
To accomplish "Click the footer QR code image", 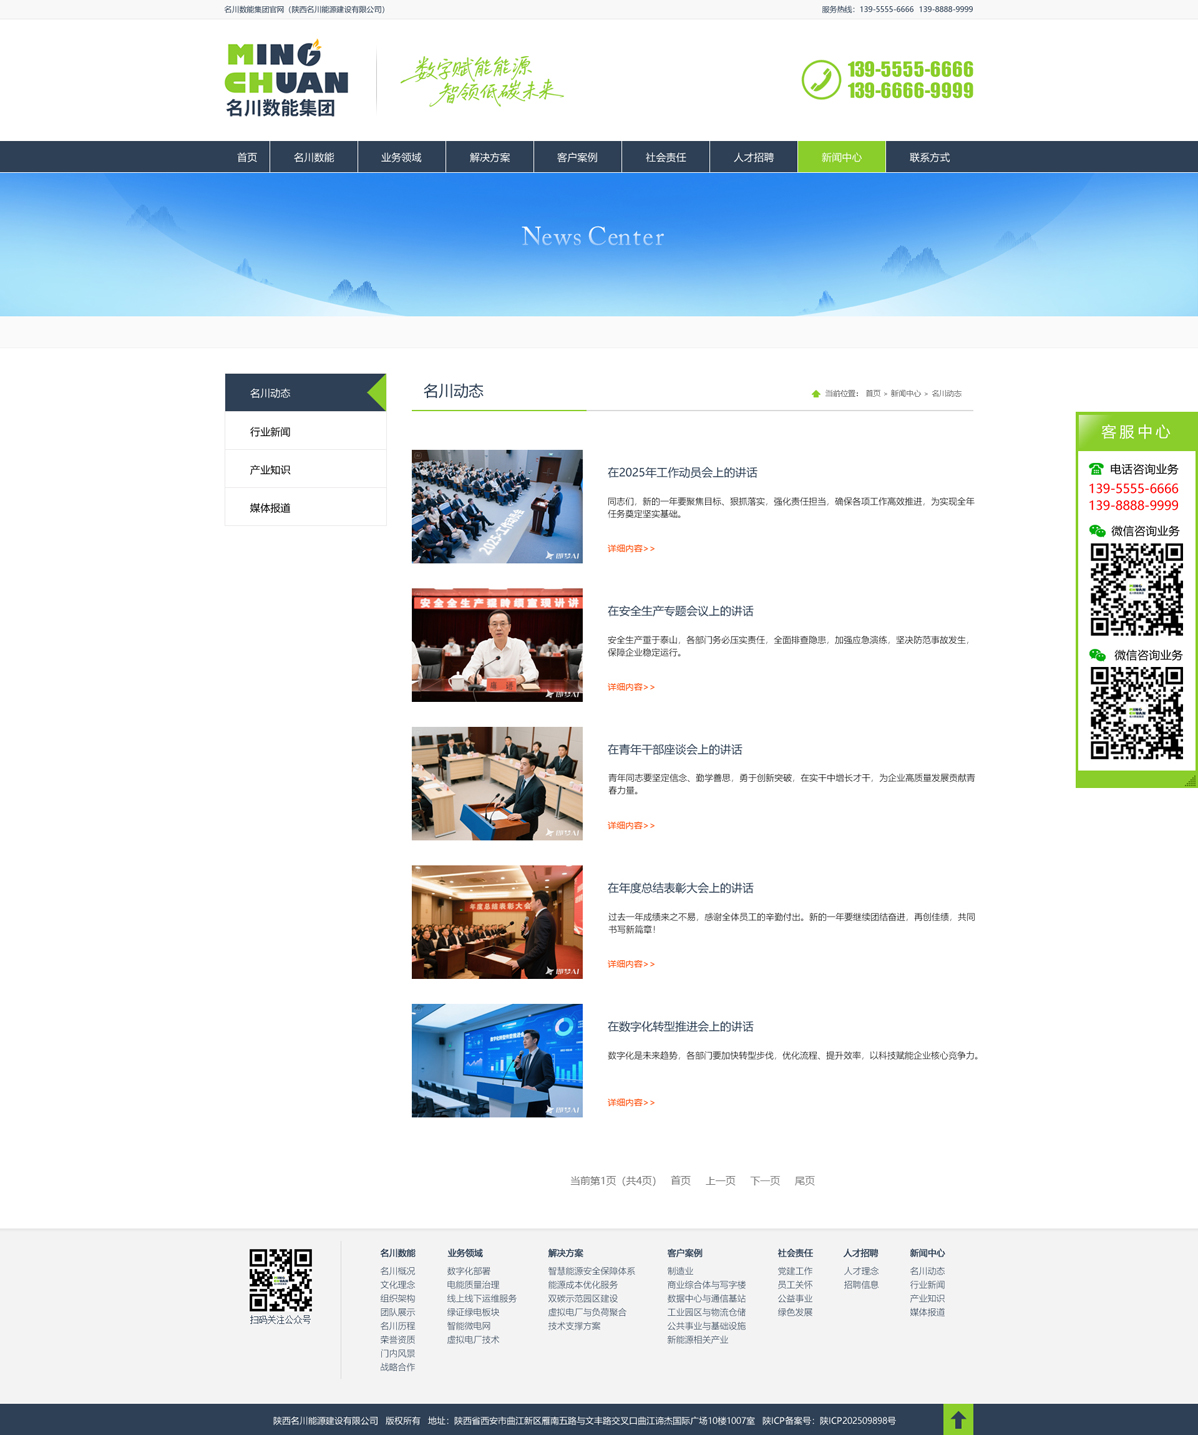I will [x=280, y=1280].
